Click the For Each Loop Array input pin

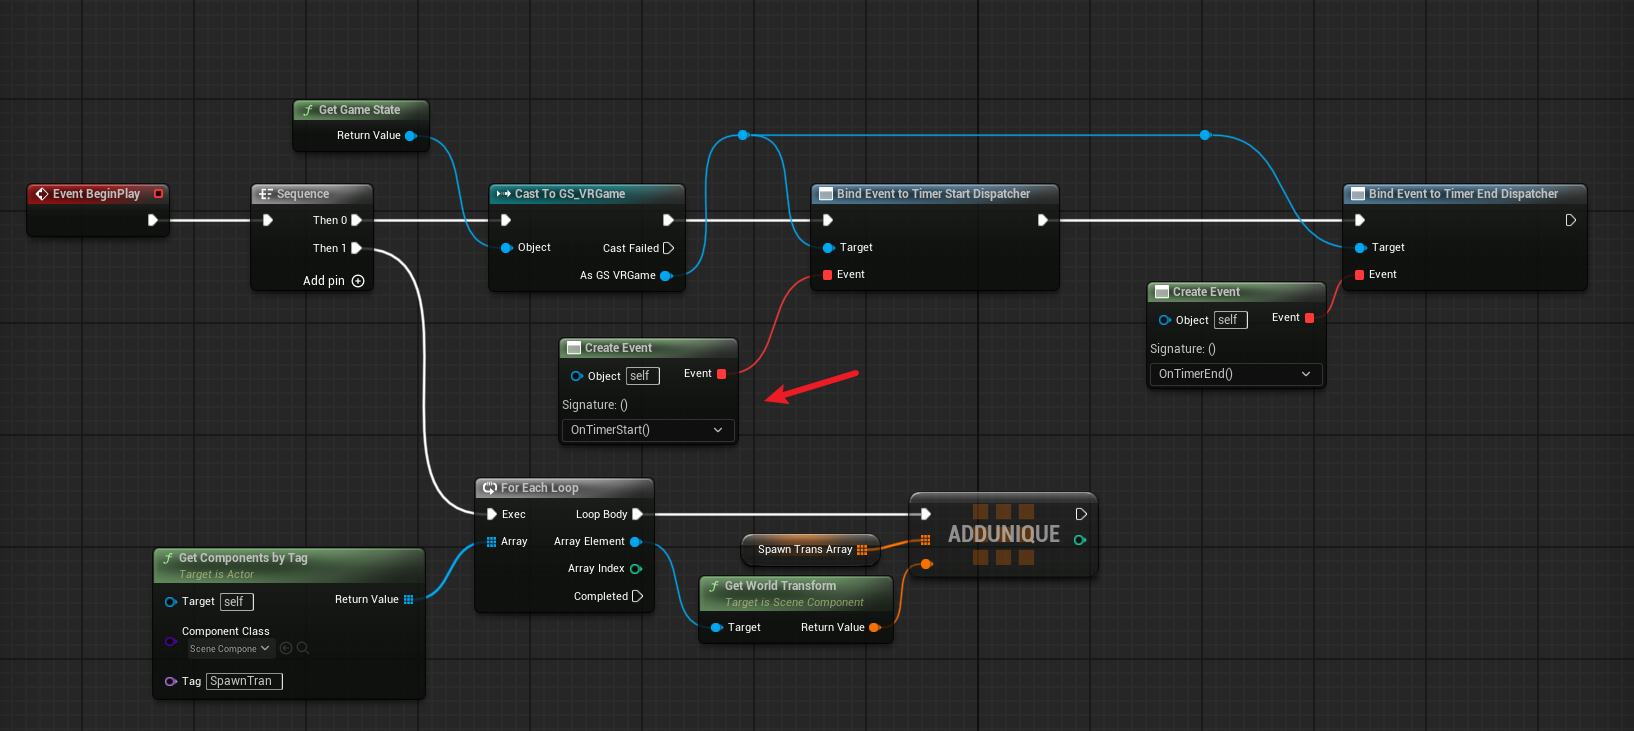pos(491,542)
